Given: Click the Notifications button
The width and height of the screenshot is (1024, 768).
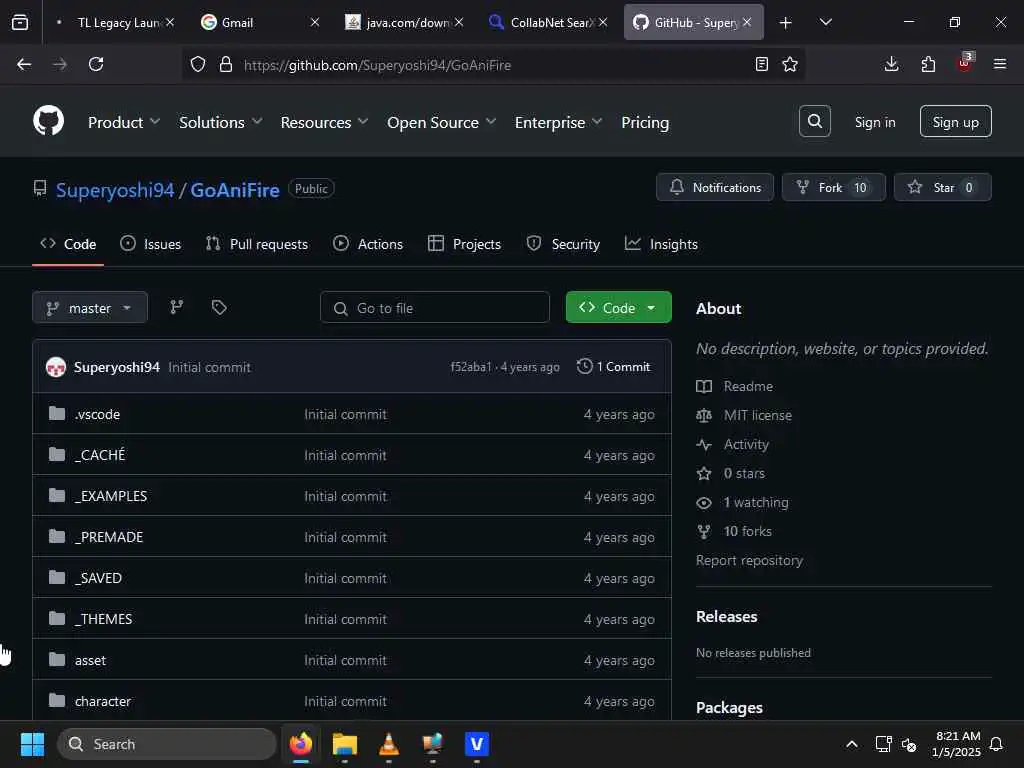Looking at the screenshot, I should pos(715,187).
